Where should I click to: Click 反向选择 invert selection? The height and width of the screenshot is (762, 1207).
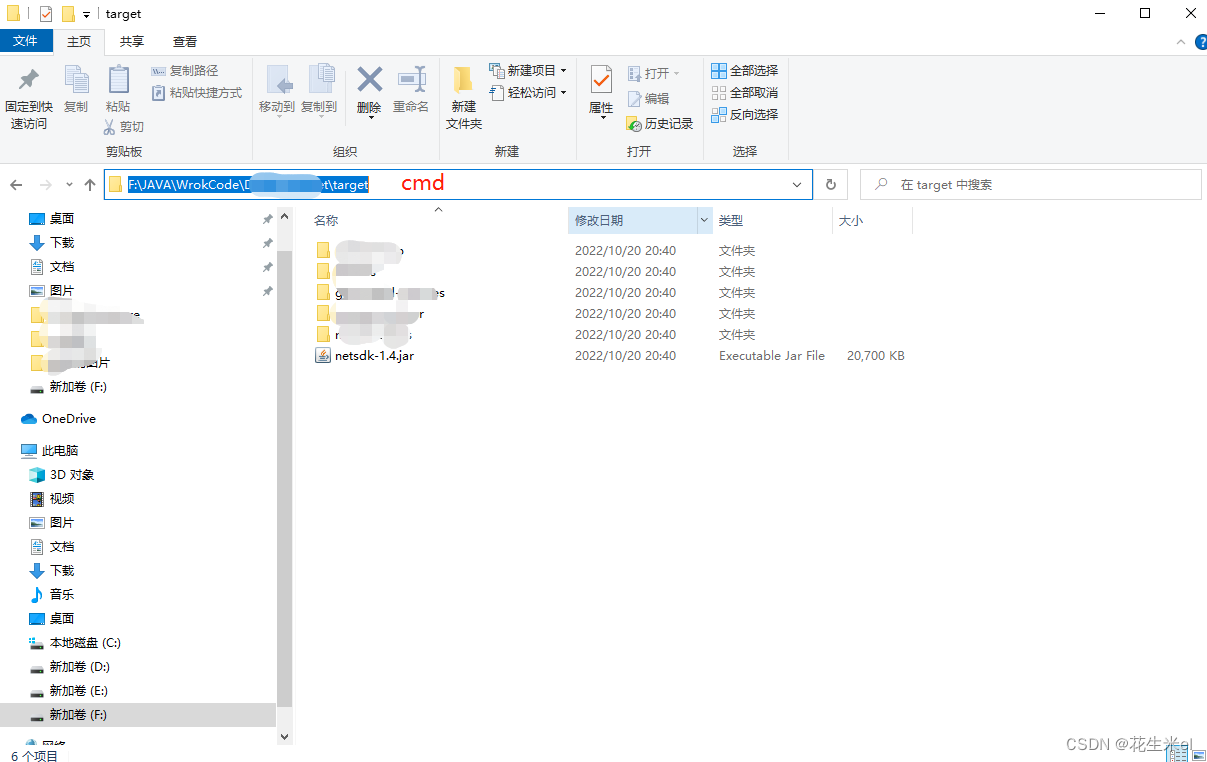point(745,115)
